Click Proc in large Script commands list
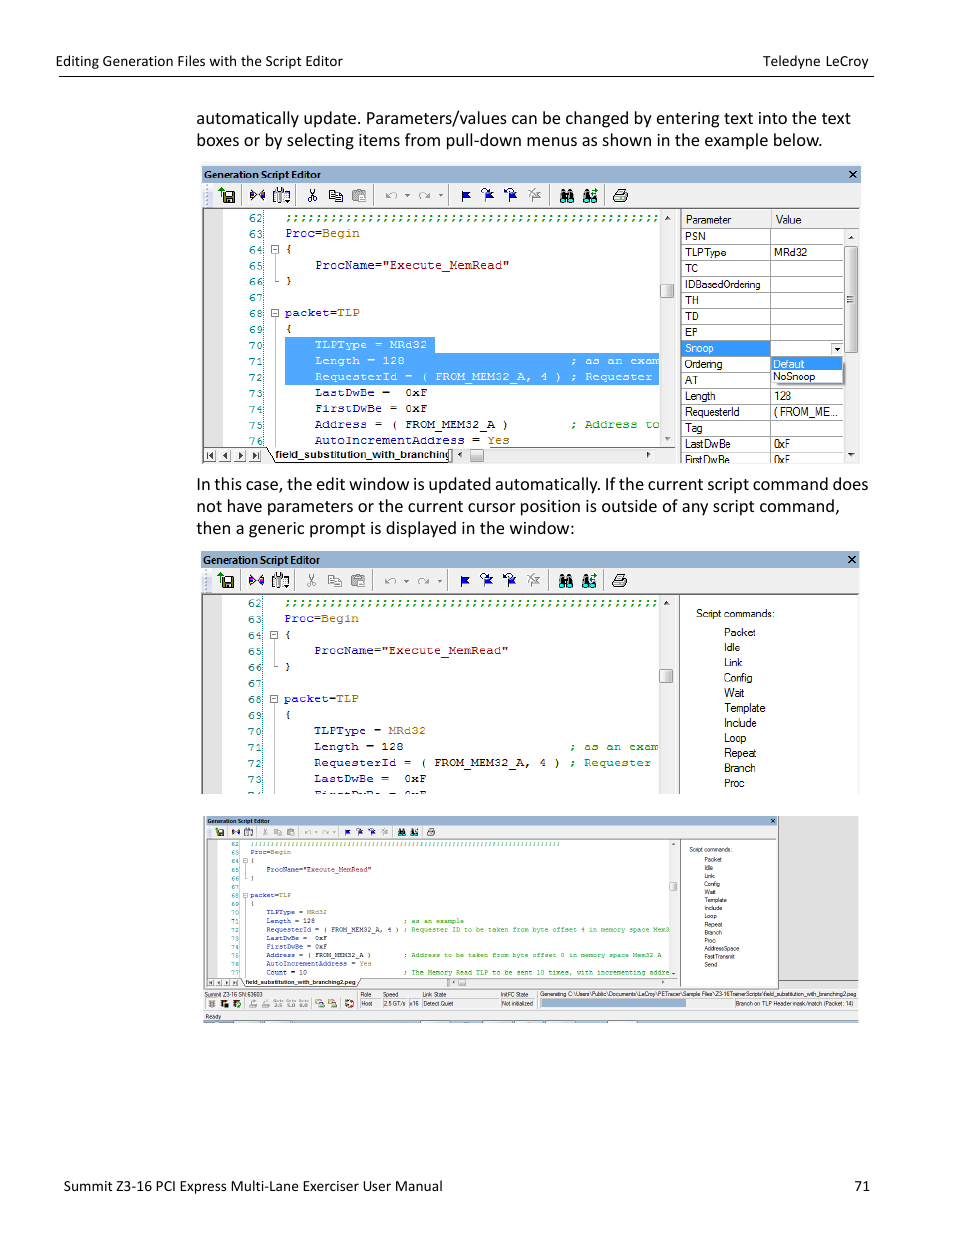Image resolution: width=954 pixels, height=1235 pixels. point(734,783)
